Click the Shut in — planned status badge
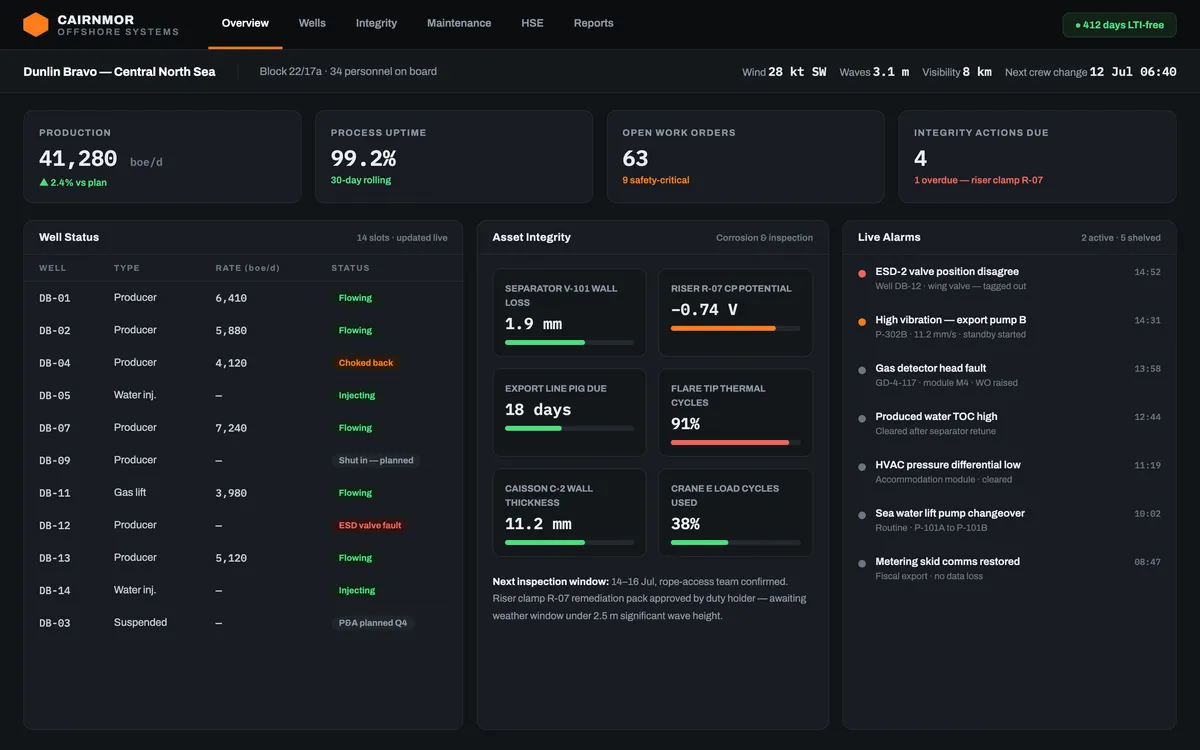This screenshot has height=750, width=1200. (x=375, y=460)
